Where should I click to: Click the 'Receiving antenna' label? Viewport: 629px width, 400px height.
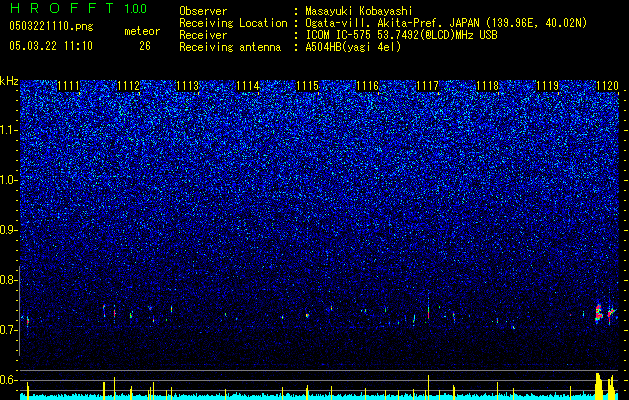pos(230,47)
